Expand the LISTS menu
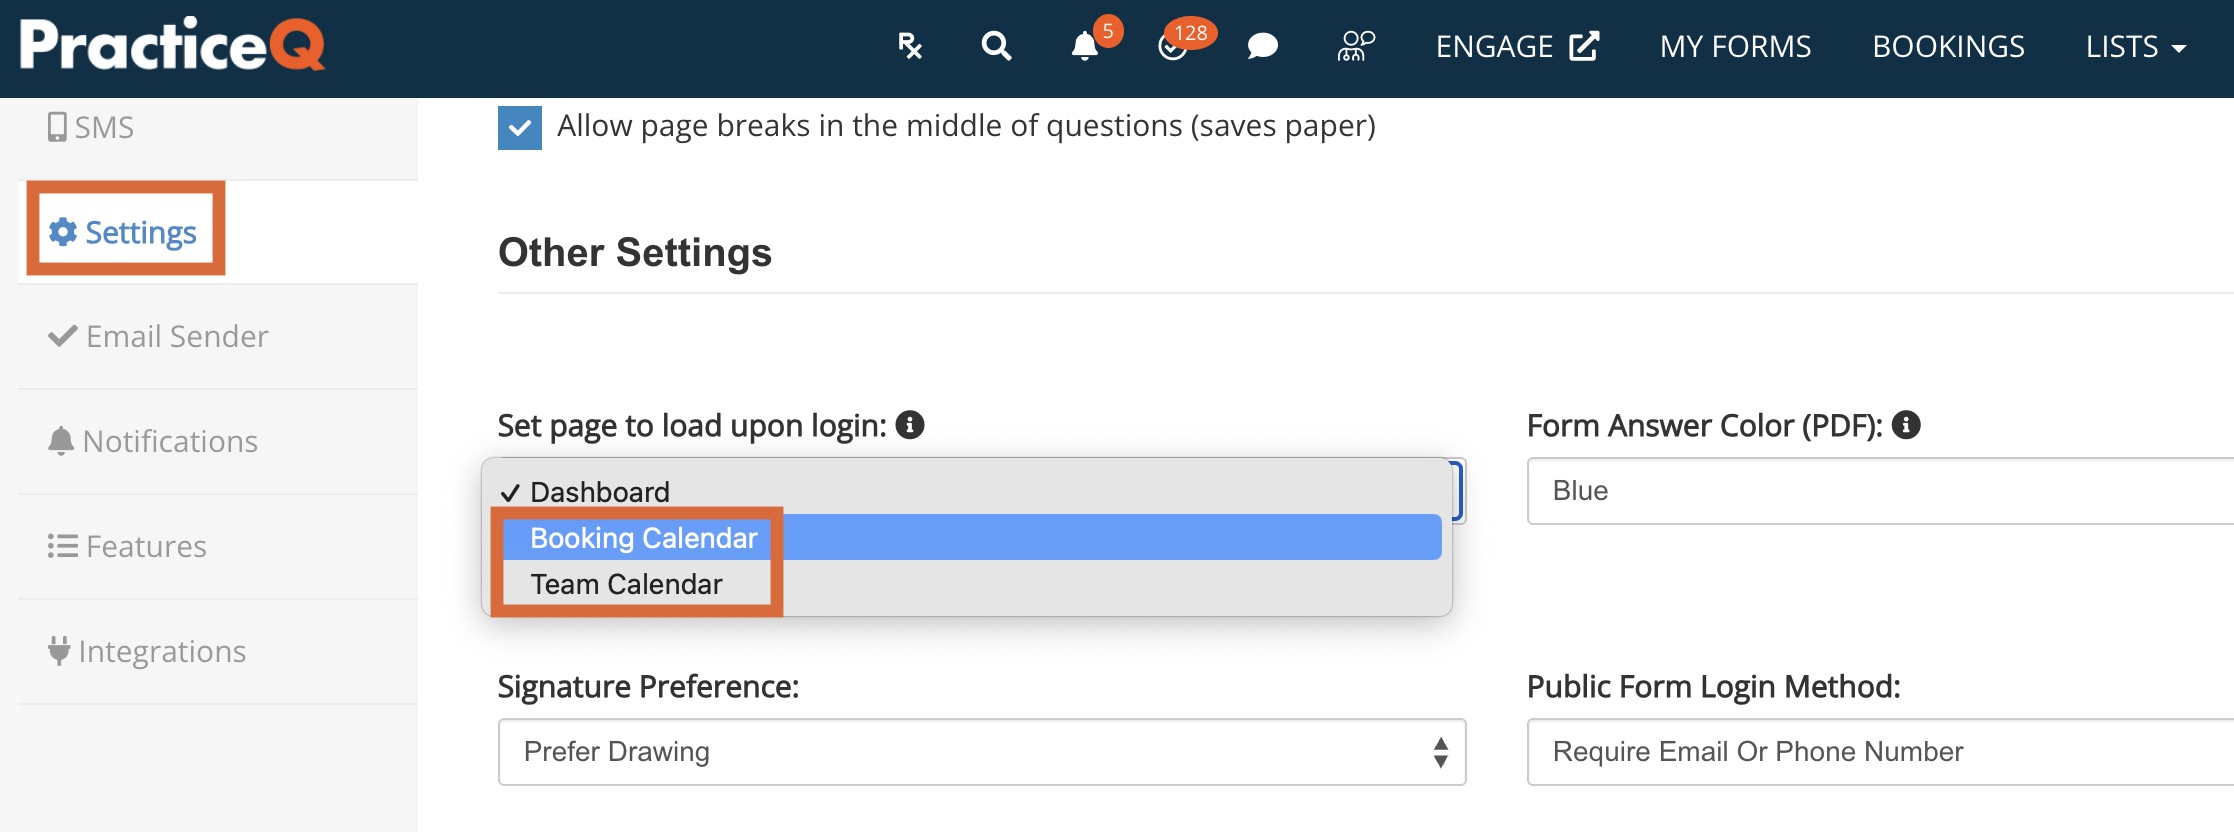Screen dimensions: 2234x832 [x=2135, y=46]
